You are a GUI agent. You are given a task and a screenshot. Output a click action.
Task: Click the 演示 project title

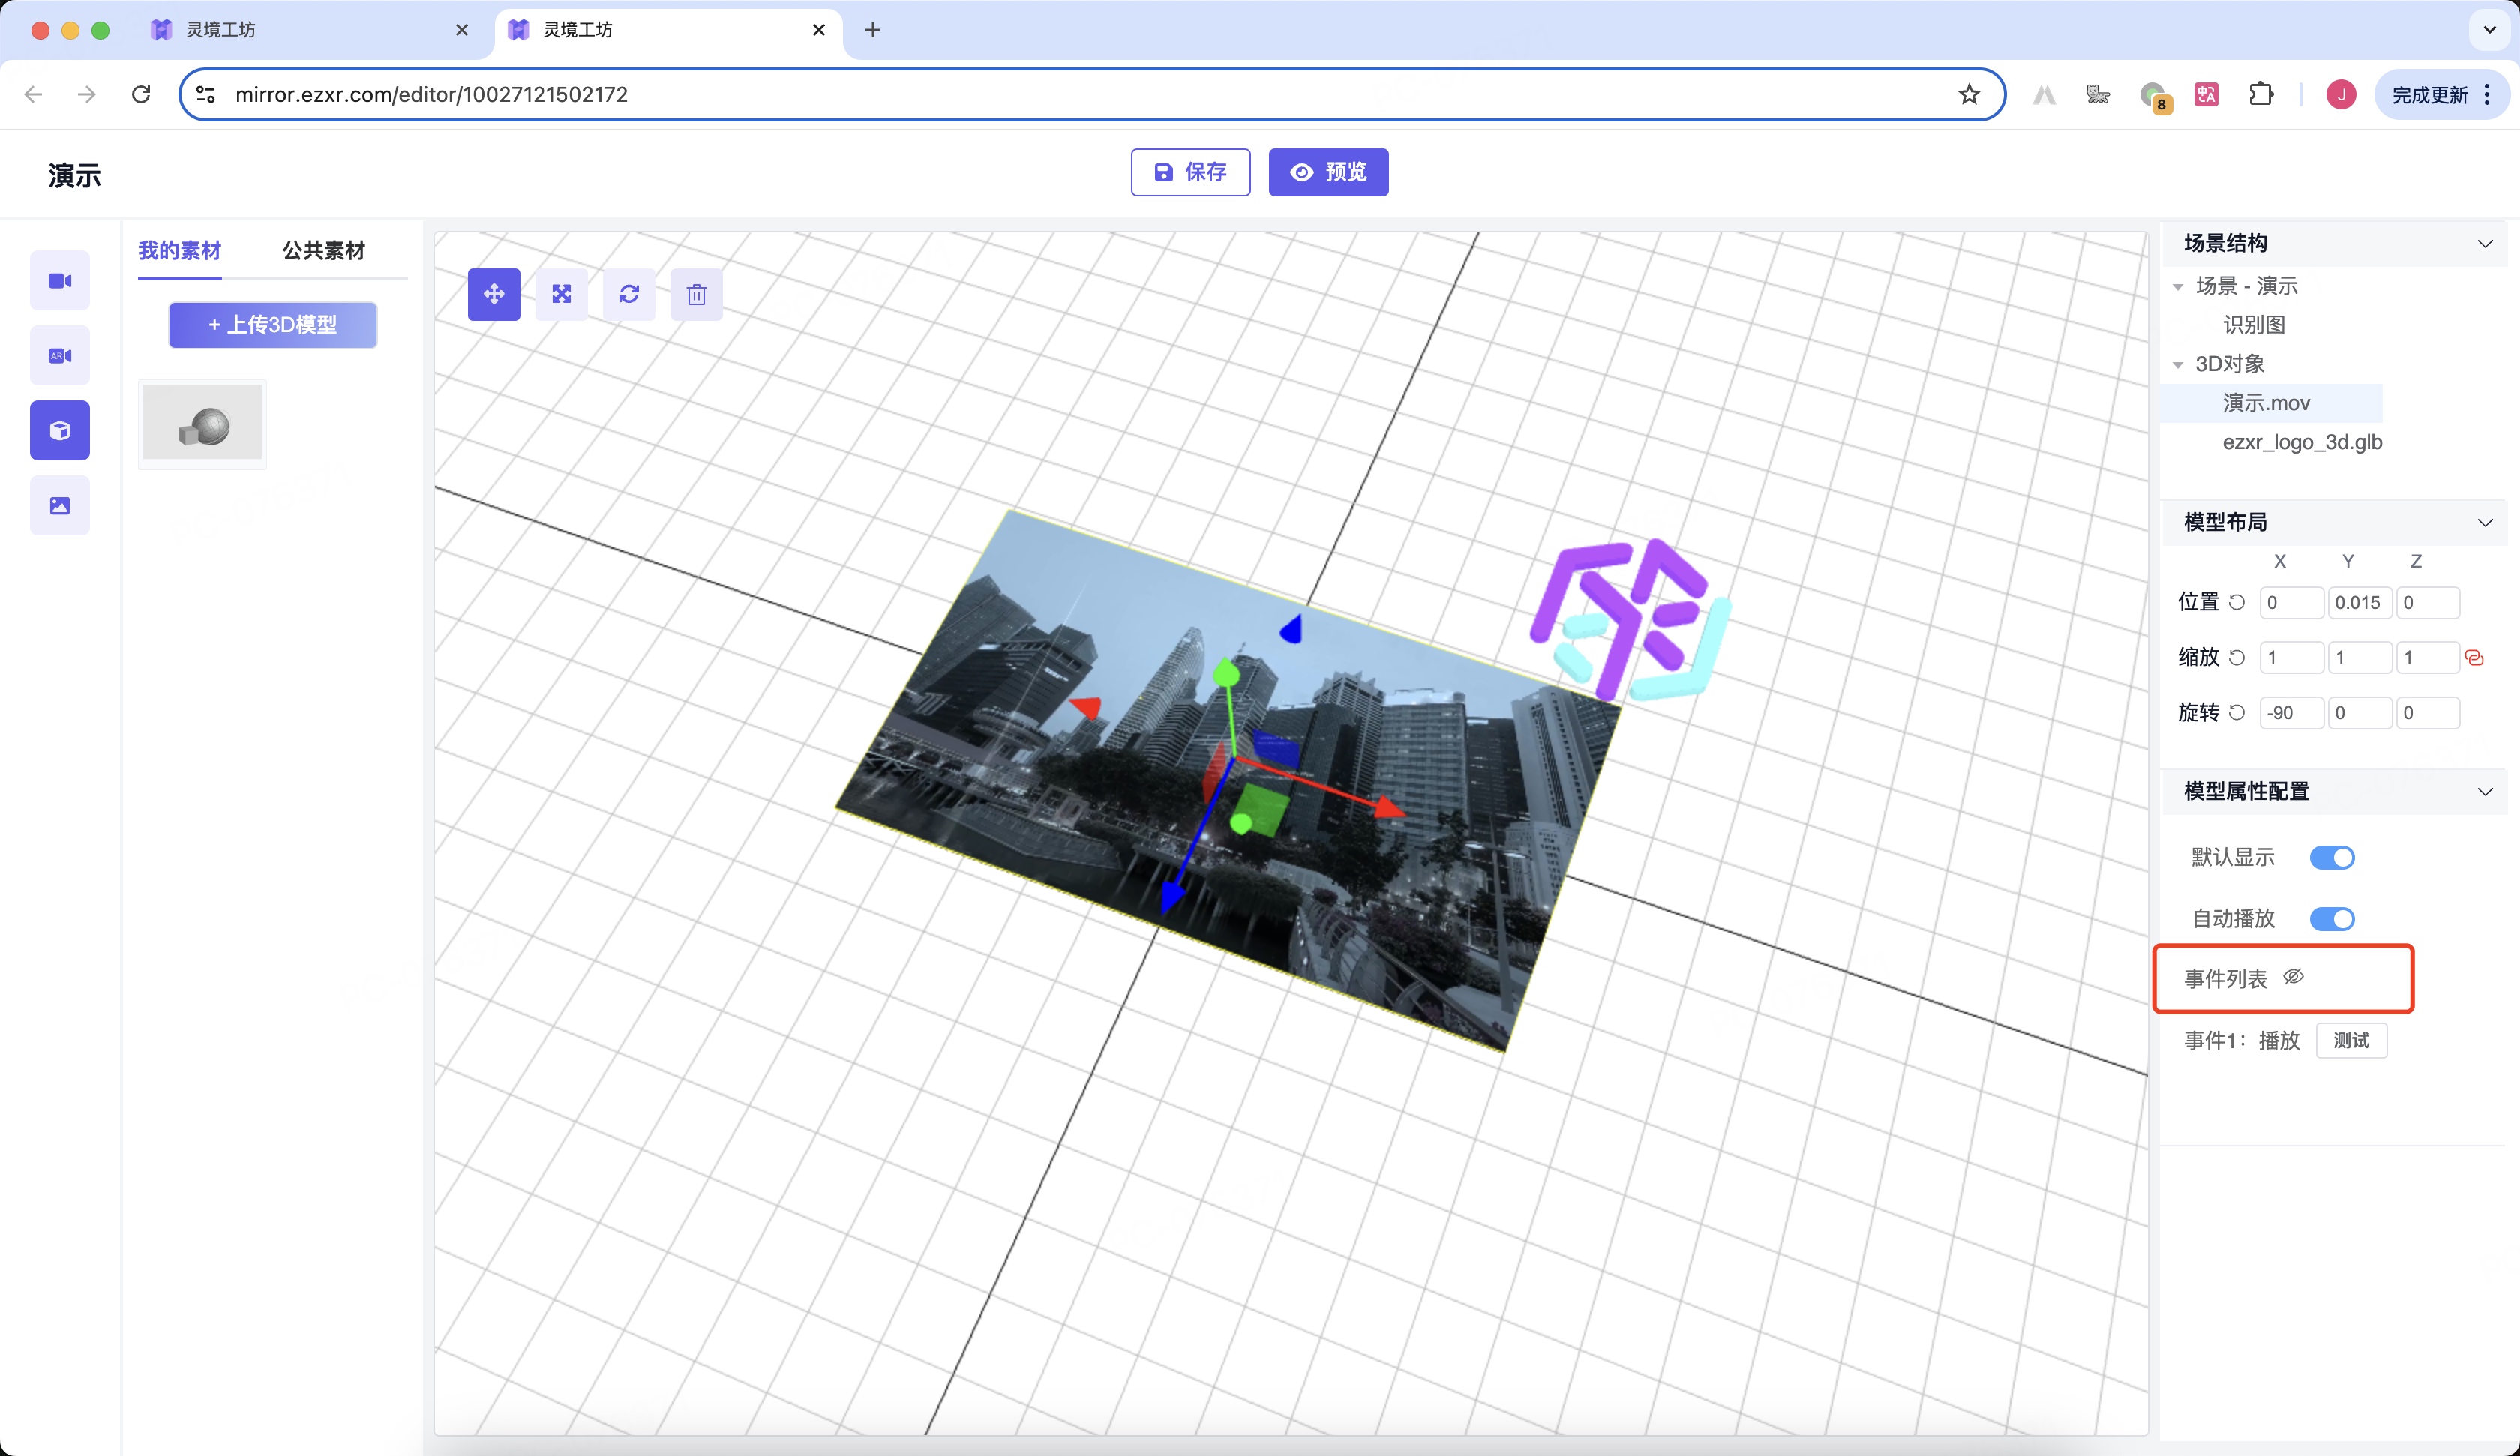pyautogui.click(x=75, y=175)
